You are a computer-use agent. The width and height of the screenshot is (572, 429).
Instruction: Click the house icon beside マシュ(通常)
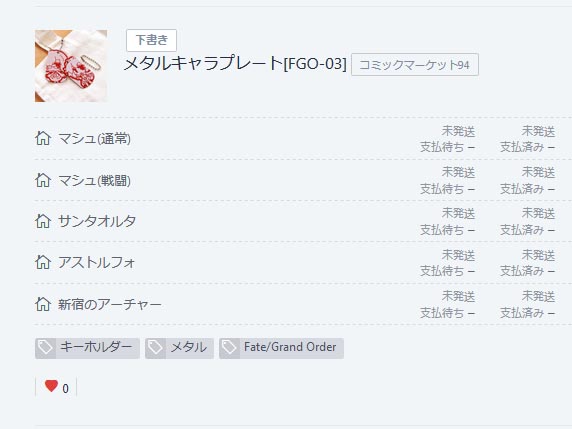43,138
